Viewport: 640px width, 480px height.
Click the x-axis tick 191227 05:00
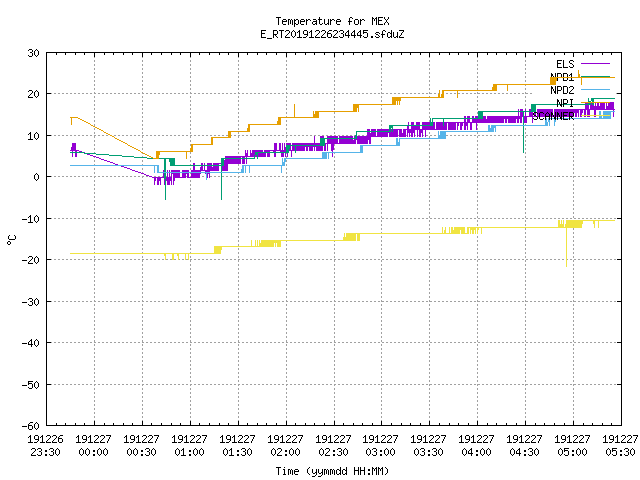[x=572, y=446]
